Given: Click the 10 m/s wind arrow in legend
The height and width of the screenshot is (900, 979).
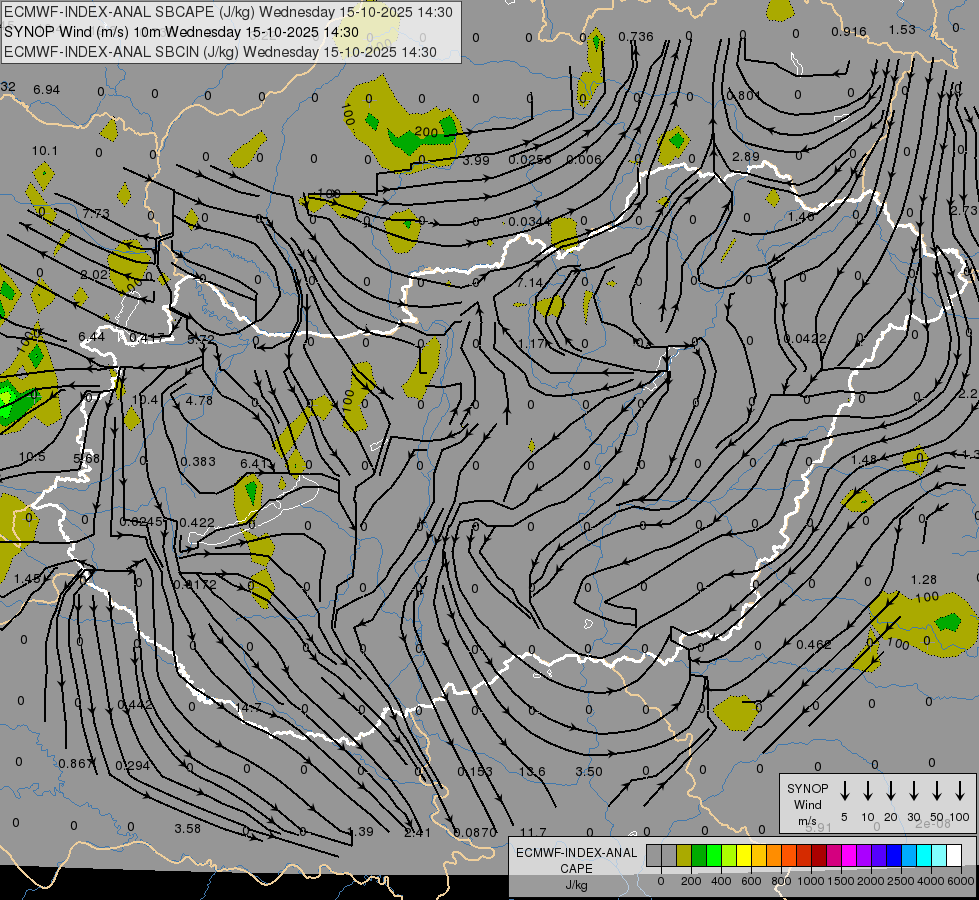Looking at the screenshot, I should (868, 791).
